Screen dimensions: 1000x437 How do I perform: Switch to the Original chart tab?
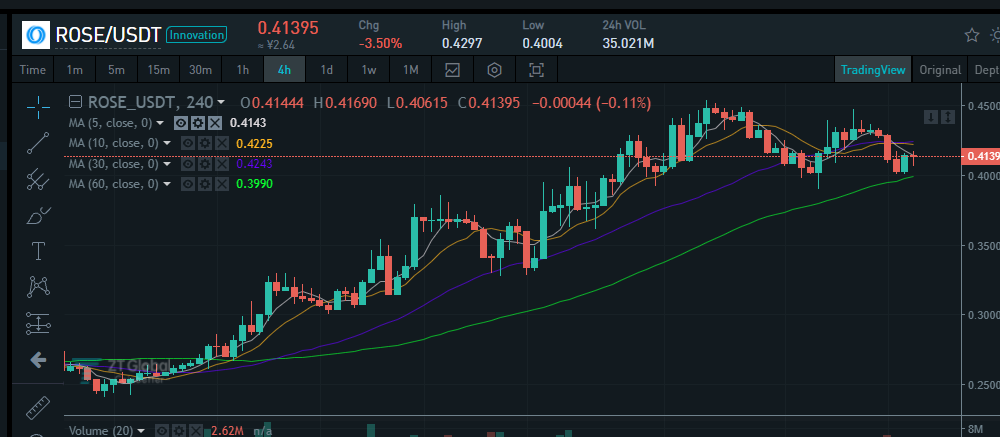(940, 70)
